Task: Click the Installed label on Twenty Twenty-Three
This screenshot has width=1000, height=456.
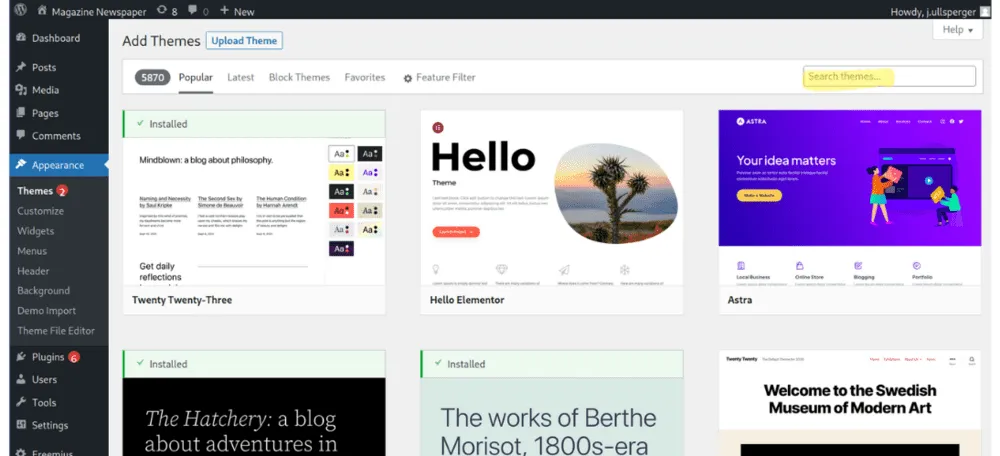Action: [168, 124]
